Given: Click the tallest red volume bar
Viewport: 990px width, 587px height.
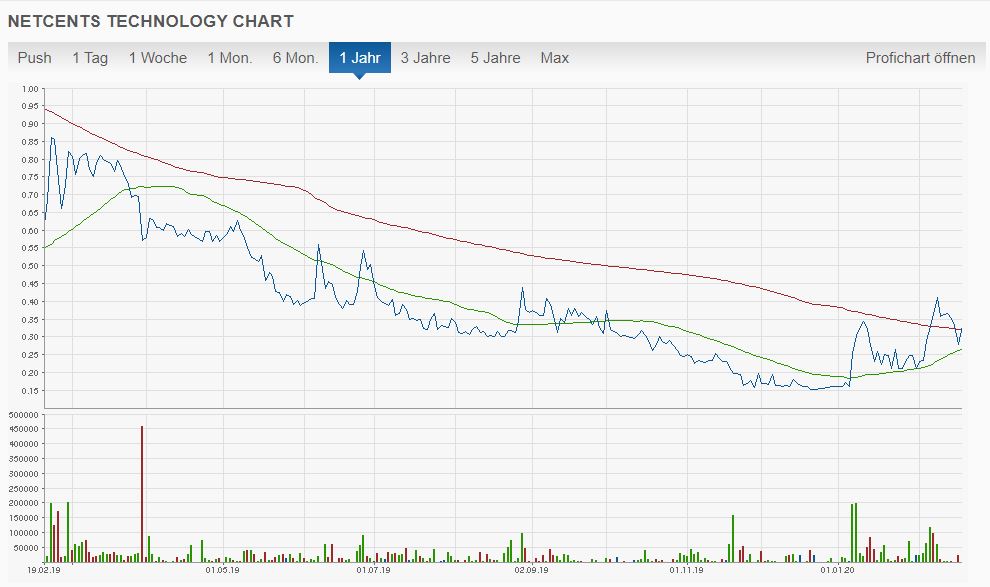Looking at the screenshot, I should coord(142,494).
